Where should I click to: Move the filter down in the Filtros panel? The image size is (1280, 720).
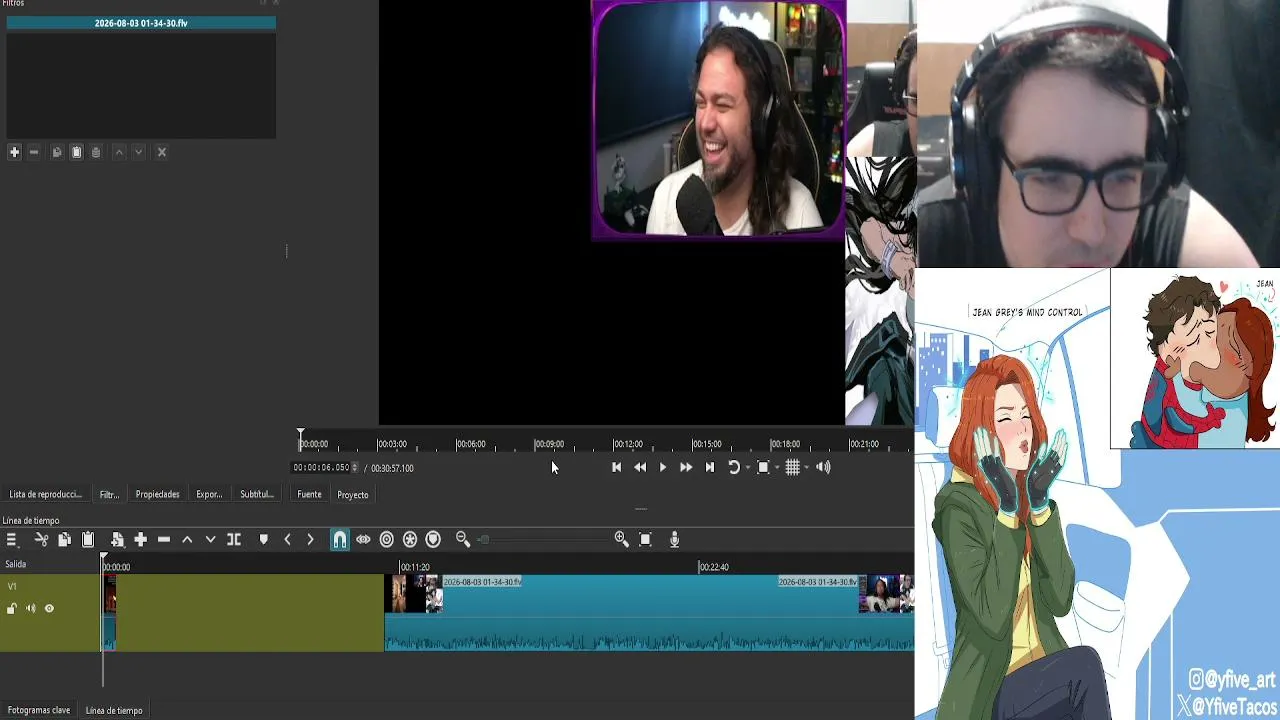click(x=139, y=152)
